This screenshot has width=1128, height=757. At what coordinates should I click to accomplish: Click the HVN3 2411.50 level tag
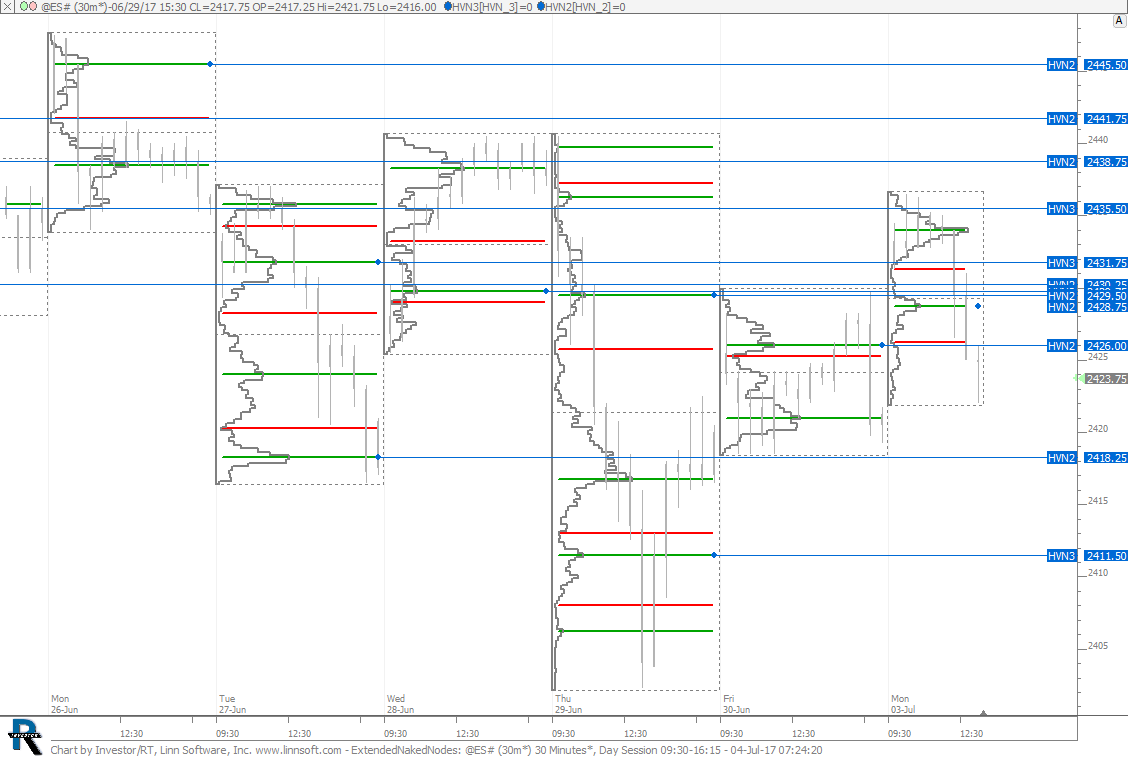1062,556
